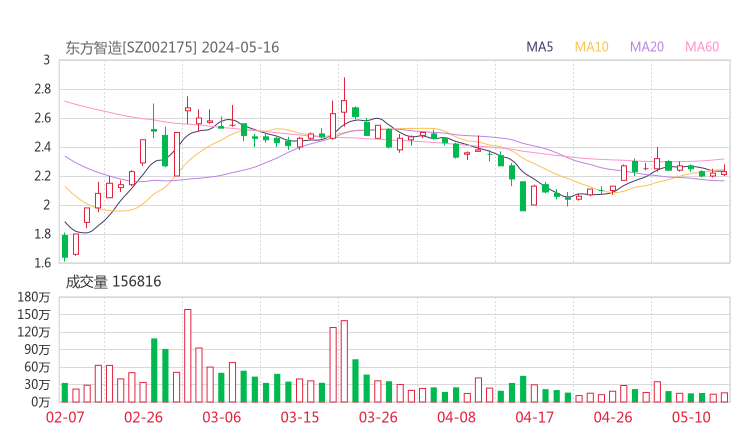The width and height of the screenshot is (740, 440).
Task: Click the volume axis label 0万
Action: [41, 402]
